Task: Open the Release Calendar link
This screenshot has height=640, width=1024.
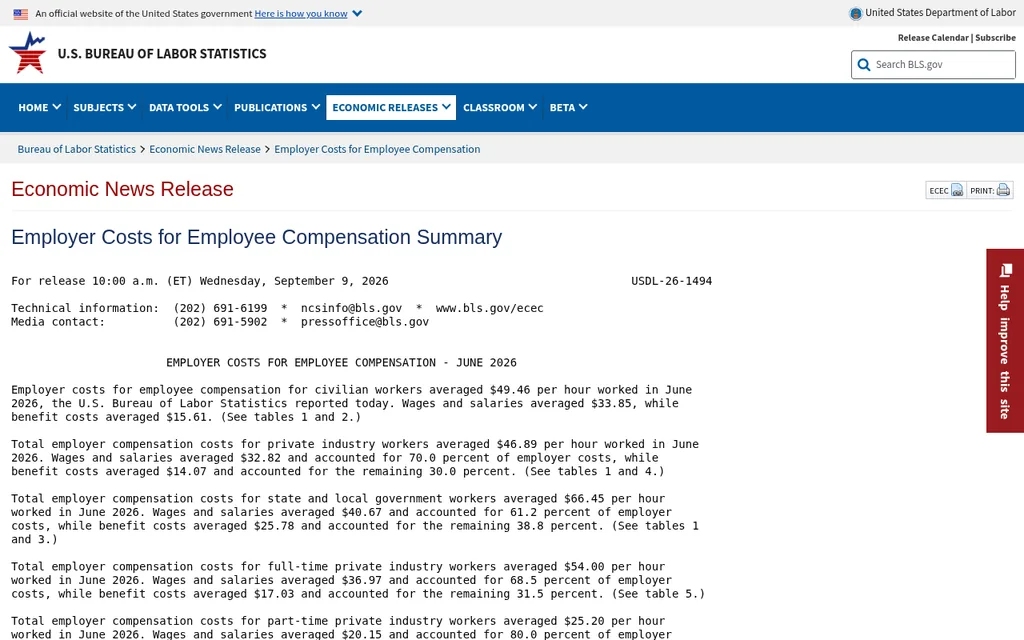Action: (x=933, y=38)
